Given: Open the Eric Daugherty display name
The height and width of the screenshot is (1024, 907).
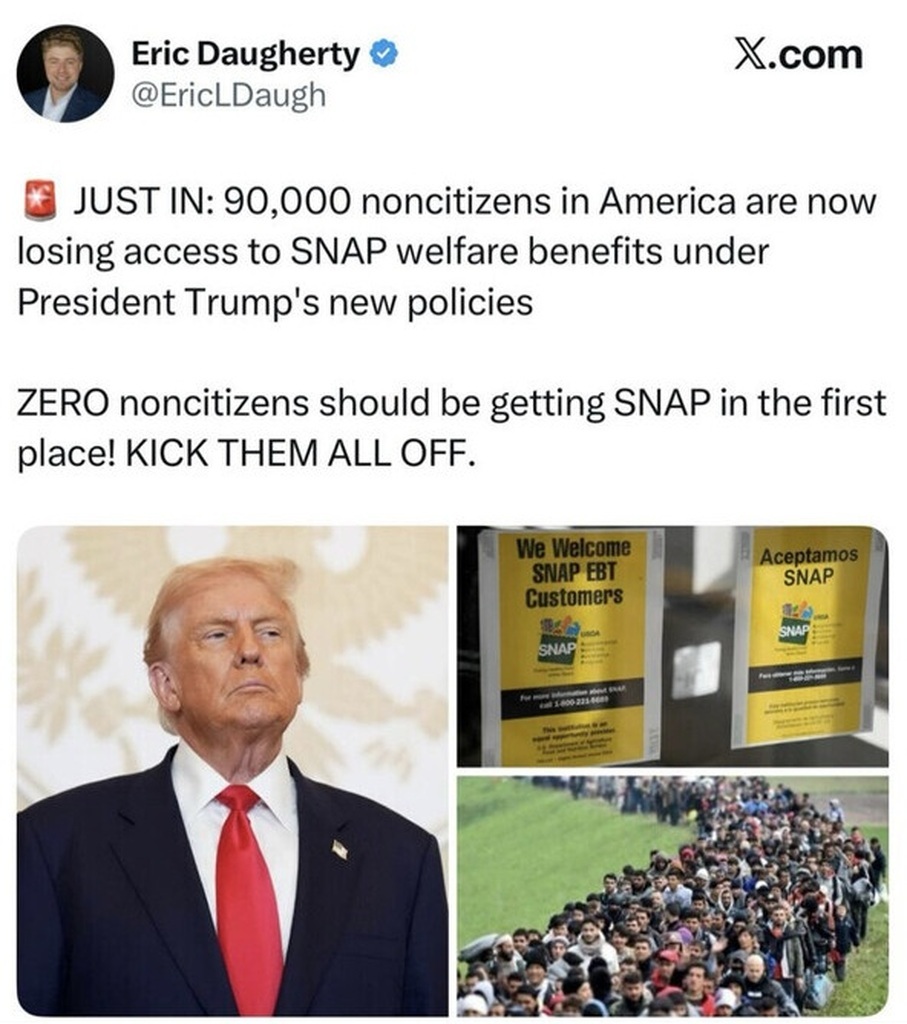Looking at the screenshot, I should point(246,54).
